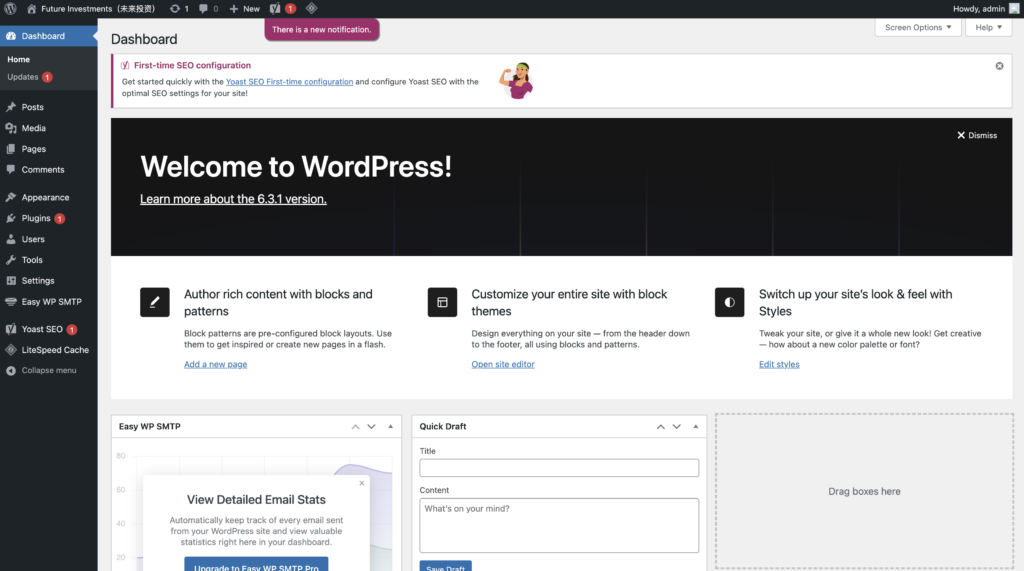Click the Save Draft button
The height and width of the screenshot is (571, 1024).
point(445,567)
